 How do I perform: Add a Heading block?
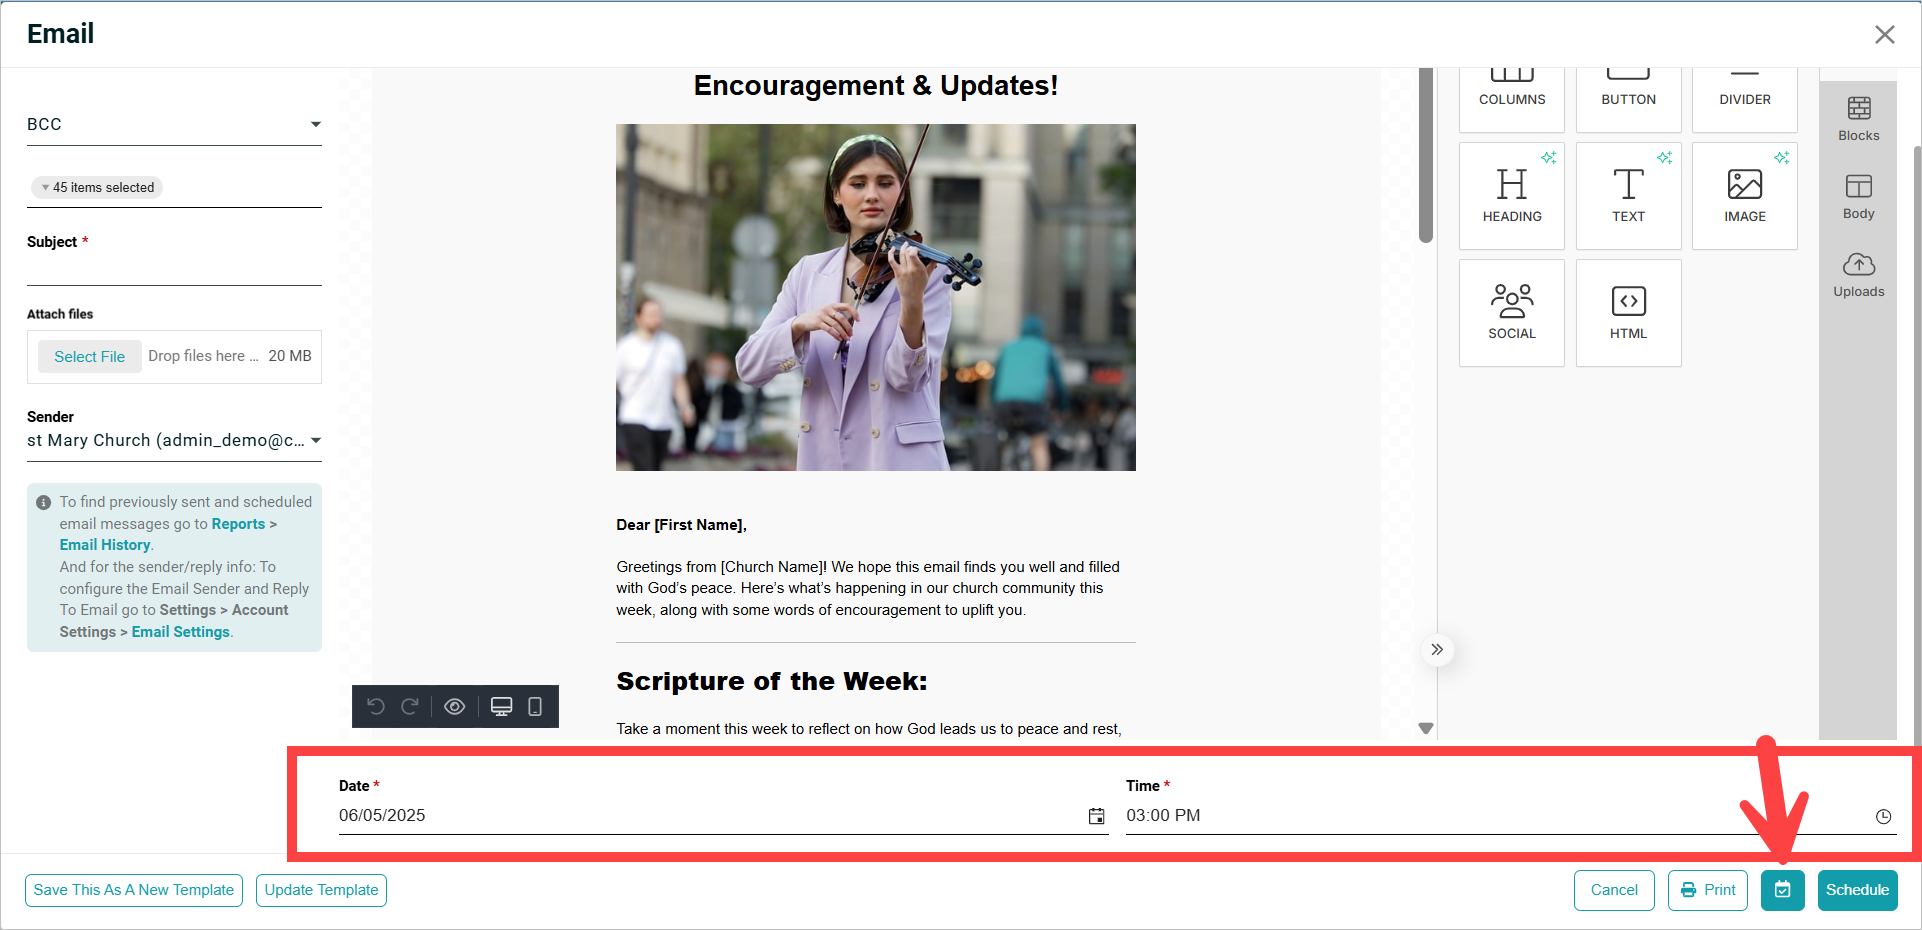click(x=1511, y=196)
